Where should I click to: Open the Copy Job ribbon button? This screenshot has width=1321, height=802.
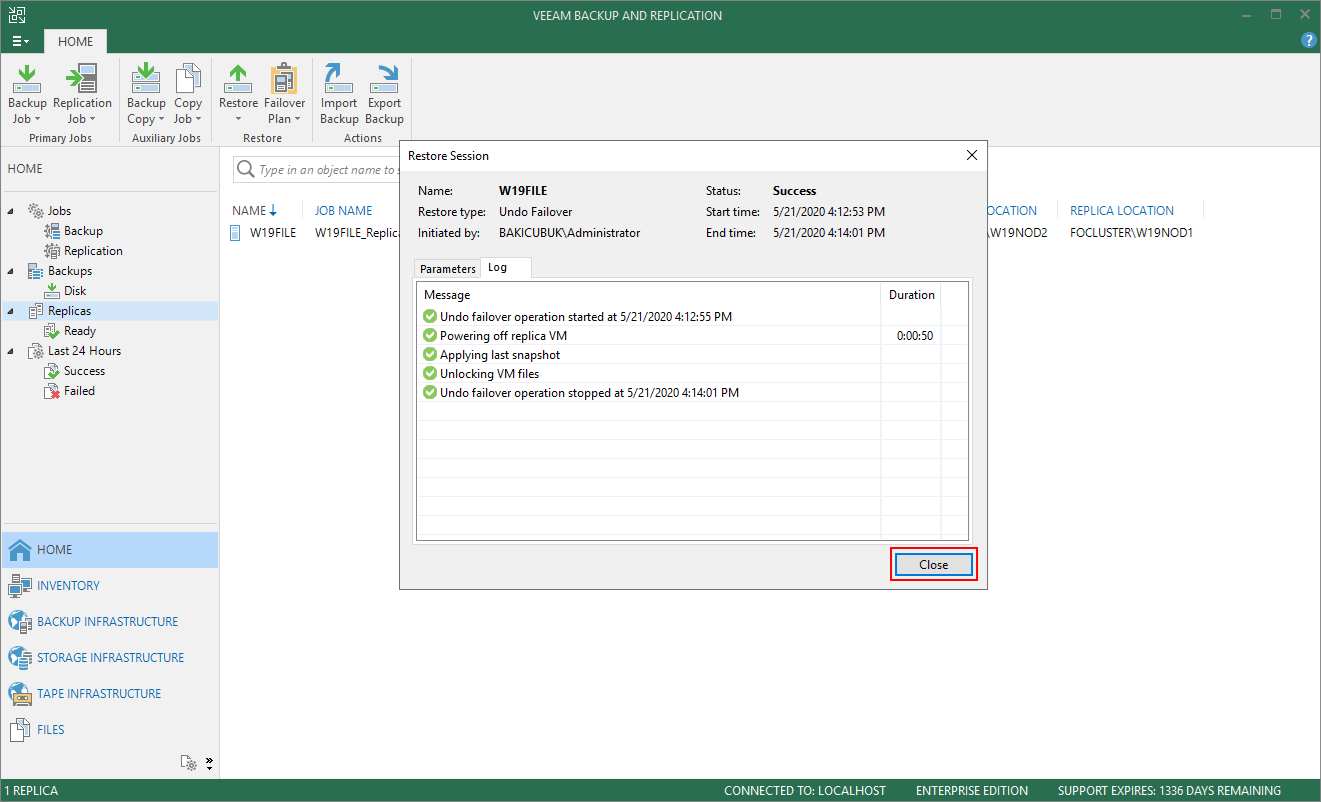click(188, 95)
